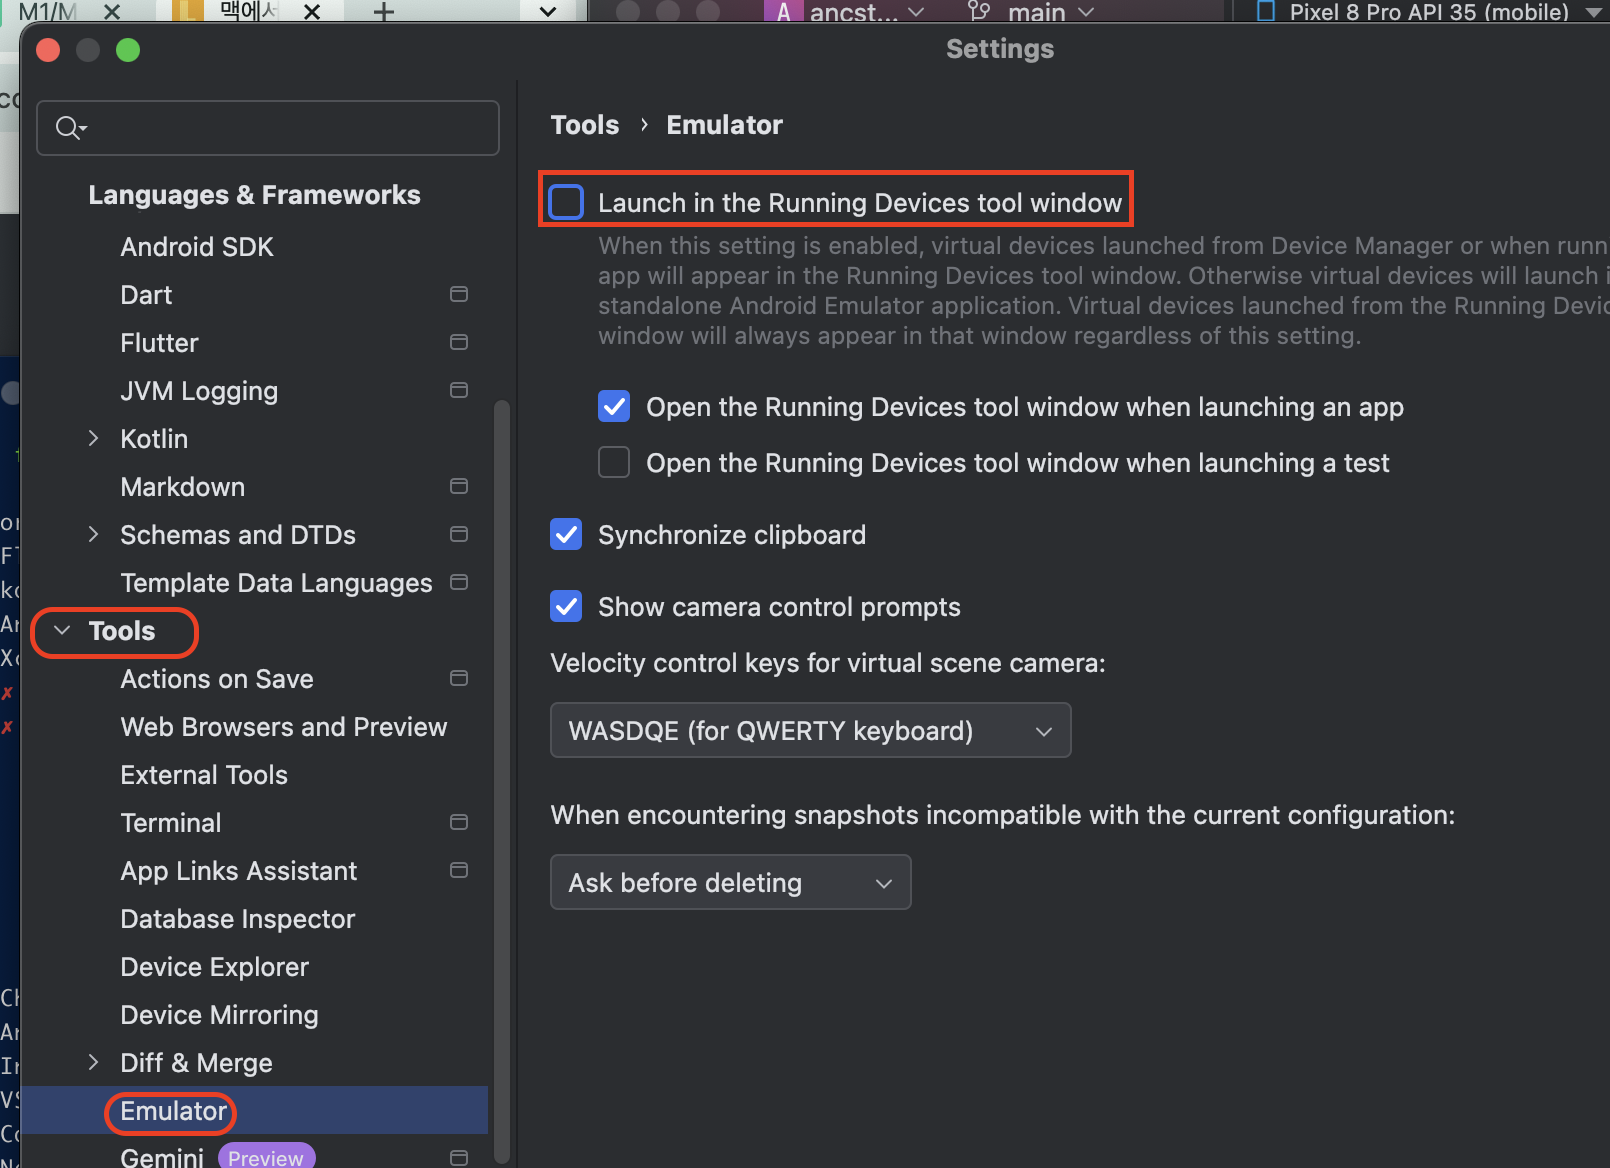Select Template Data Languages entry
This screenshot has height=1168, width=1610.
tap(276, 582)
